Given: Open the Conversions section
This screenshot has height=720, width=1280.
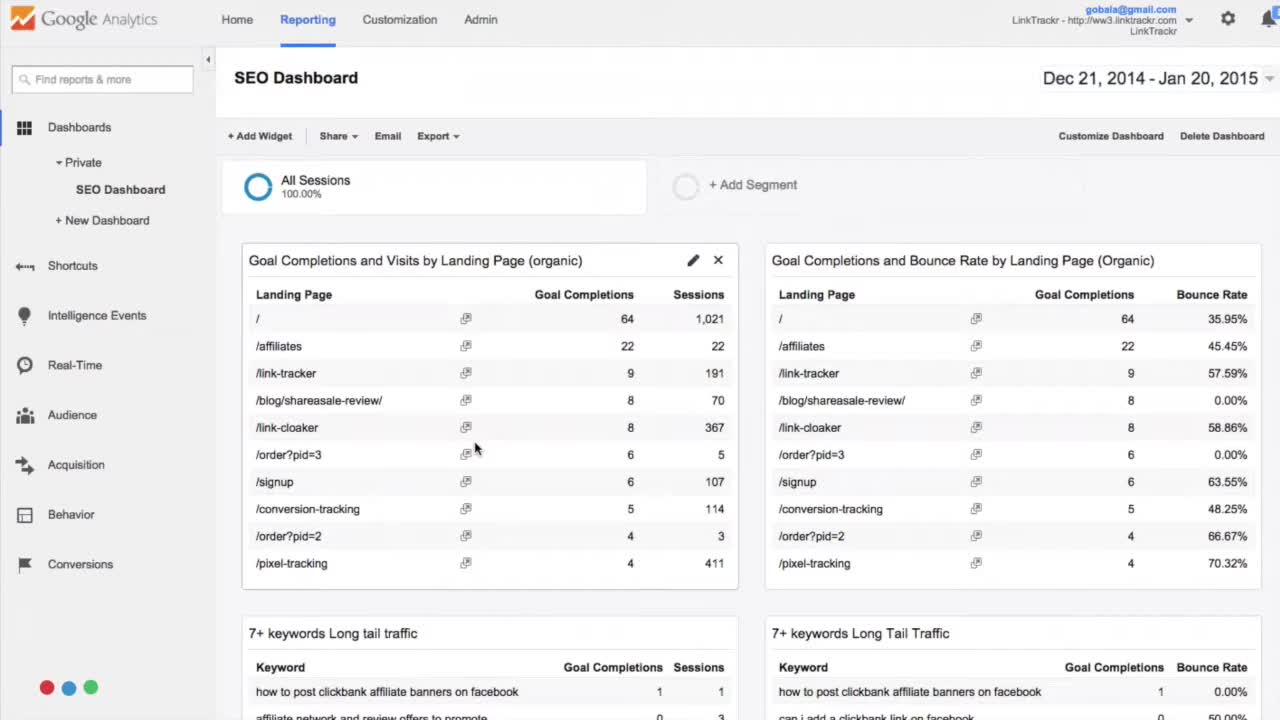Looking at the screenshot, I should pyautogui.click(x=80, y=564).
